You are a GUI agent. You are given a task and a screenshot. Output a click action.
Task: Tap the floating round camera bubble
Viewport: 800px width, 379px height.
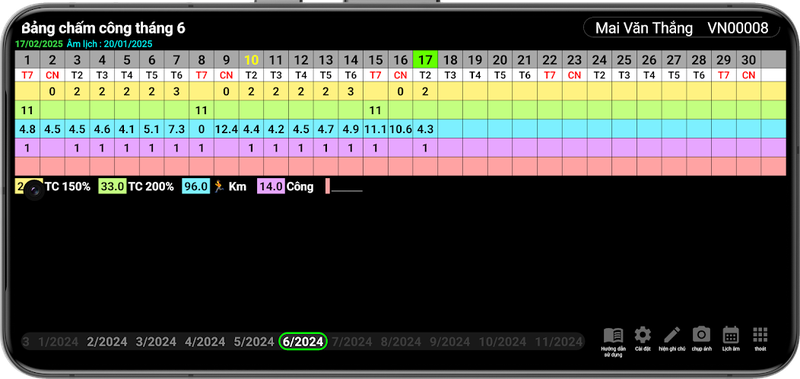[34, 190]
